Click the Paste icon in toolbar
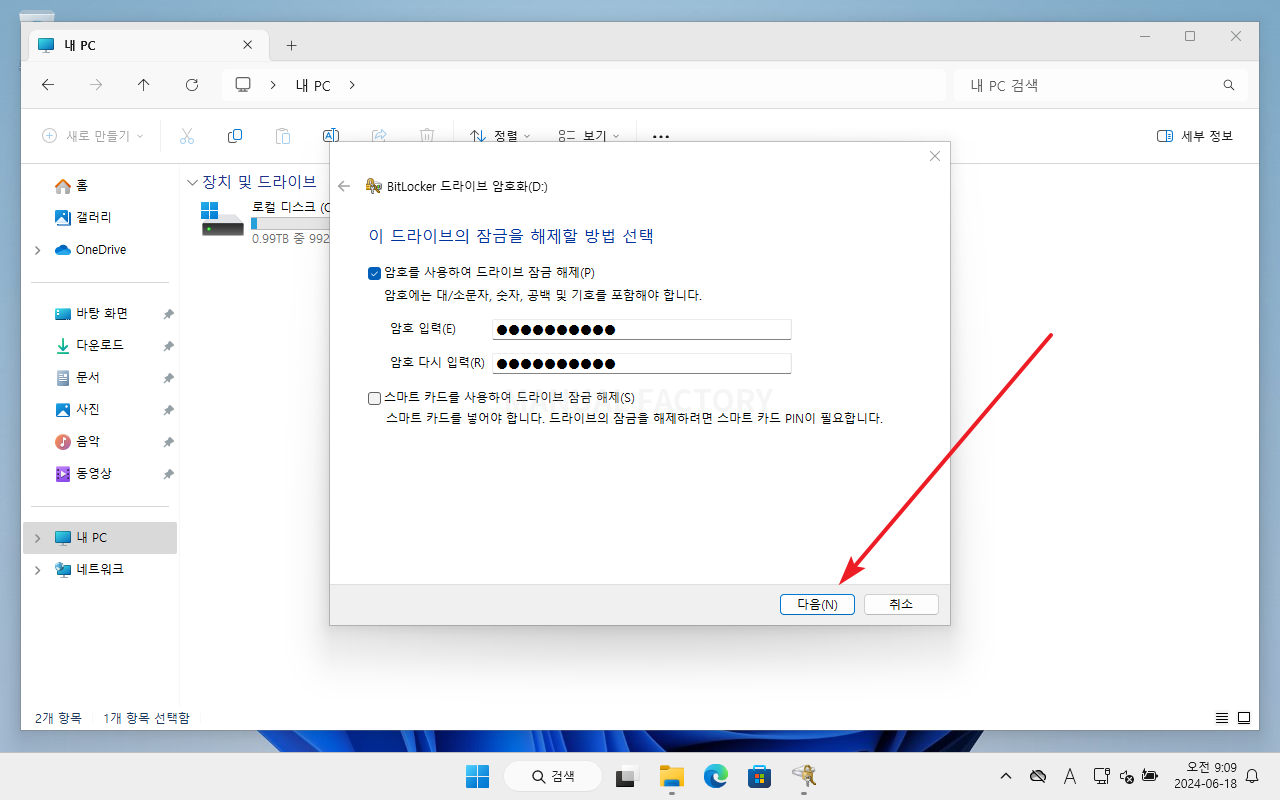The width and height of the screenshot is (1280, 800). pyautogui.click(x=283, y=135)
